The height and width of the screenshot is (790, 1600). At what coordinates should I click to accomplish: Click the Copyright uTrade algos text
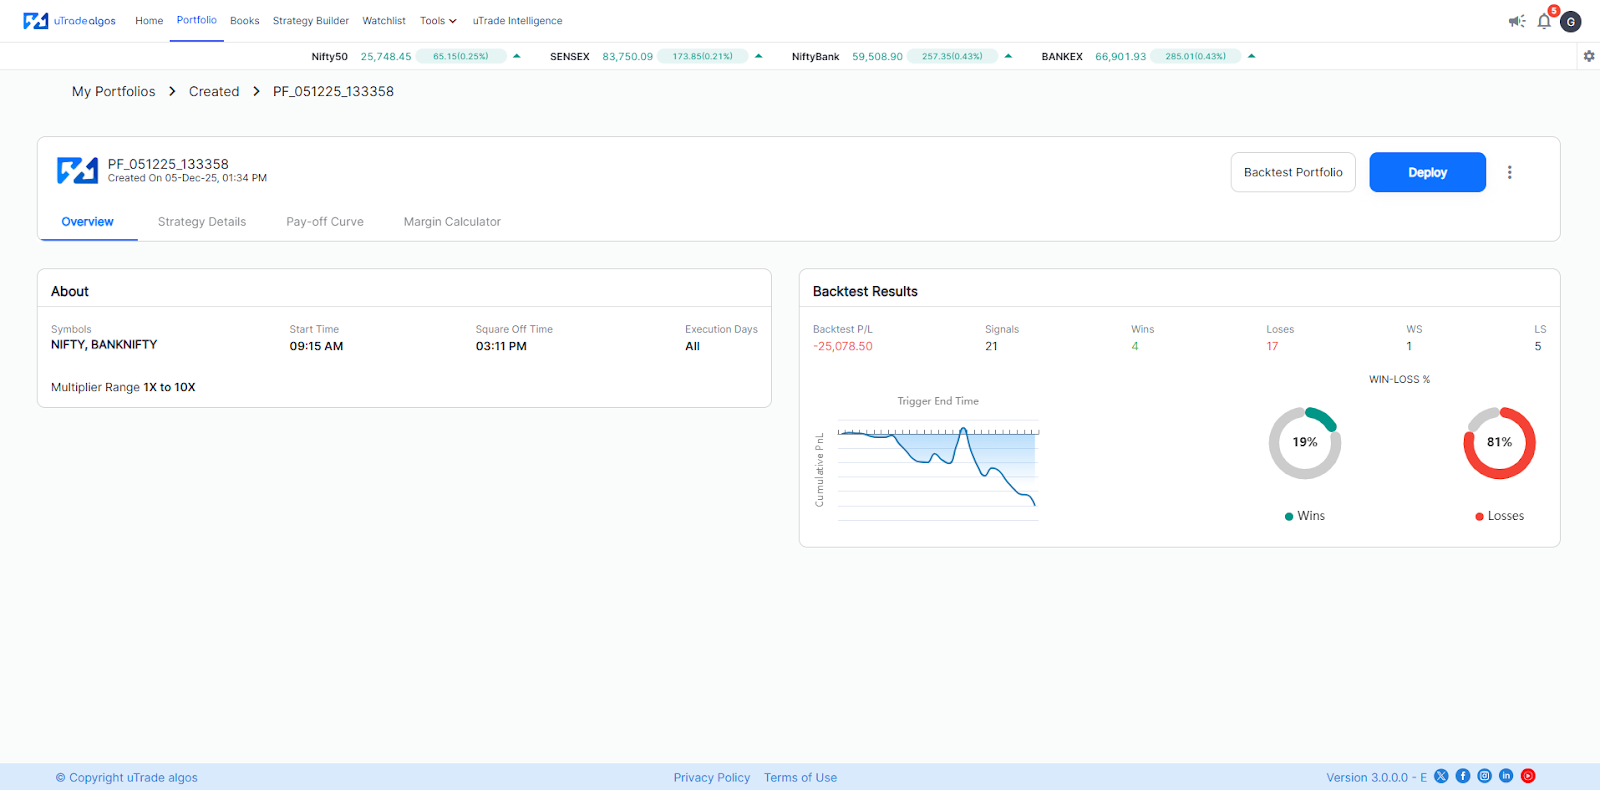(126, 777)
